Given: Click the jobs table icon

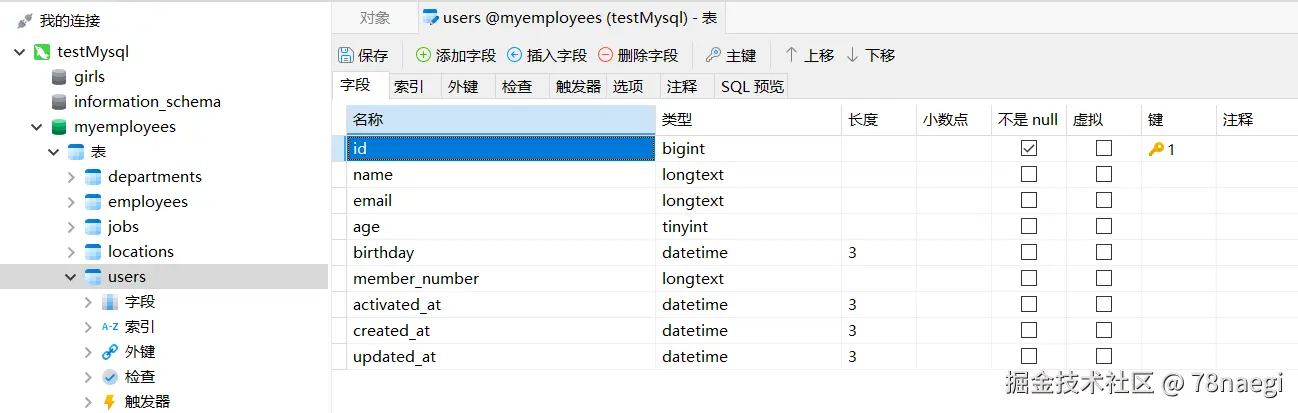Looking at the screenshot, I should click(93, 227).
